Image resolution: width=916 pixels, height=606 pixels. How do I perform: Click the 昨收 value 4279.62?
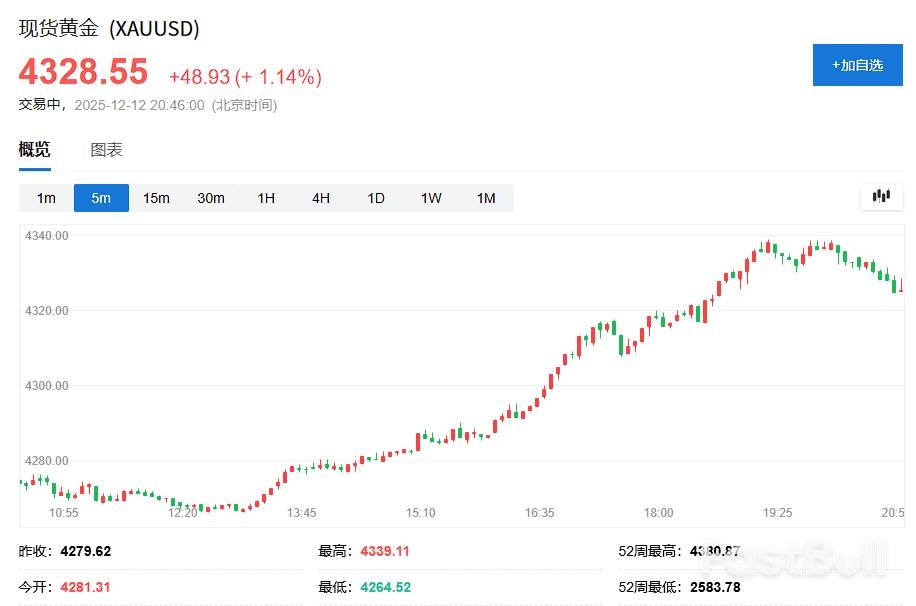pyautogui.click(x=86, y=551)
